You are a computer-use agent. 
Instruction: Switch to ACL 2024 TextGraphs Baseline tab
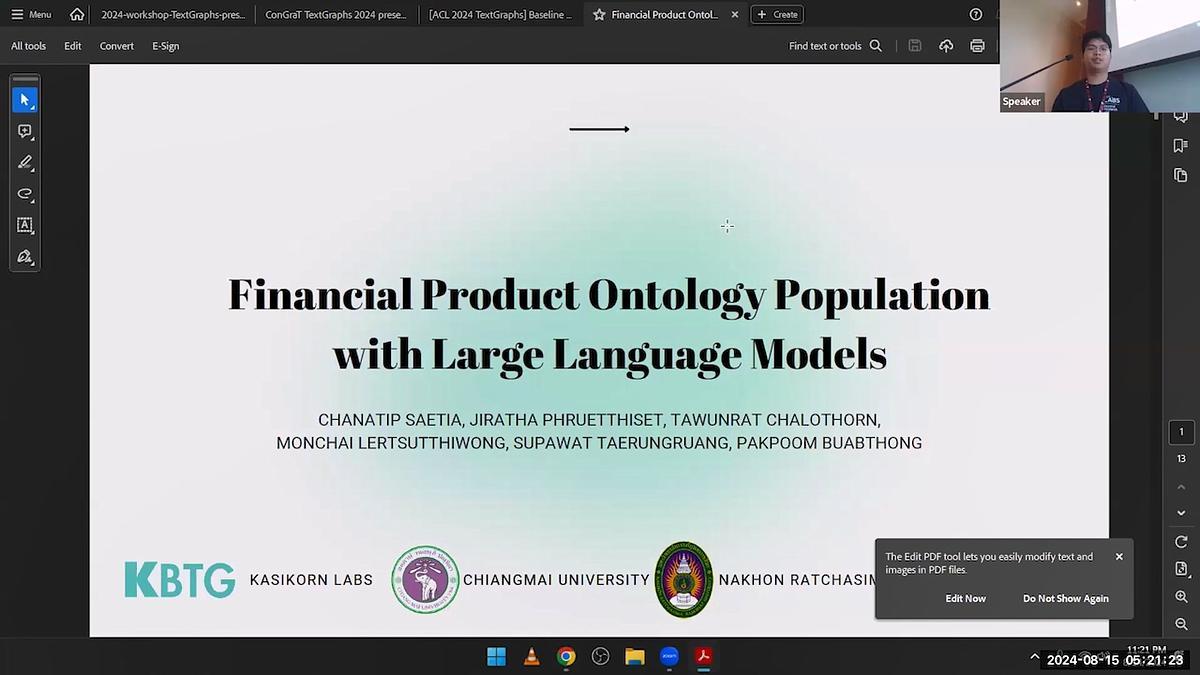pos(500,14)
